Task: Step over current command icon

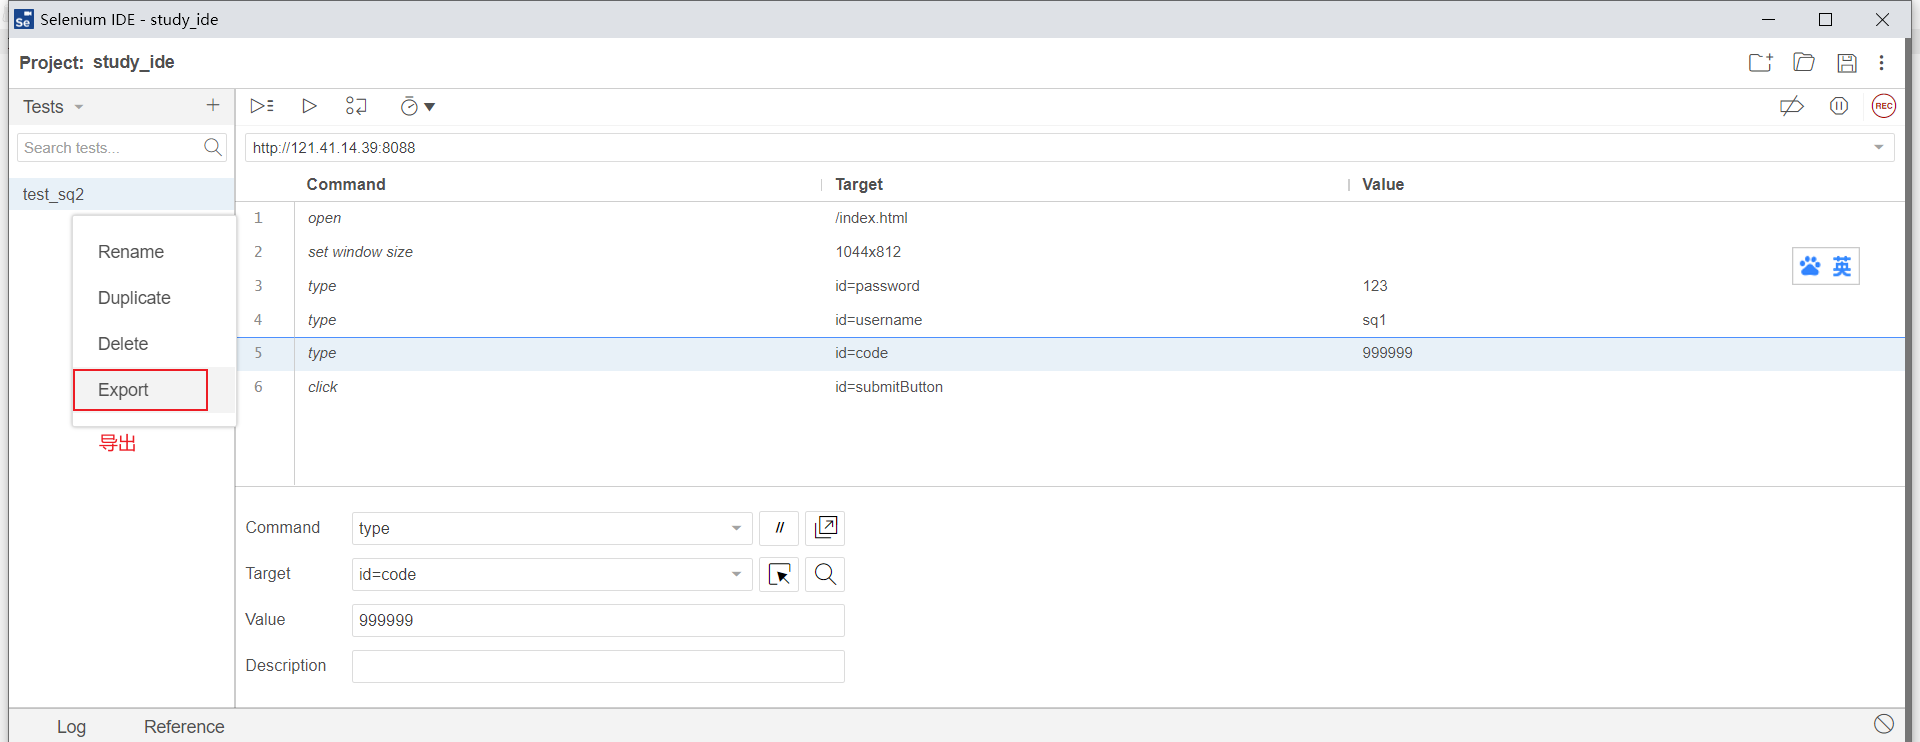Action: pyautogui.click(x=356, y=106)
